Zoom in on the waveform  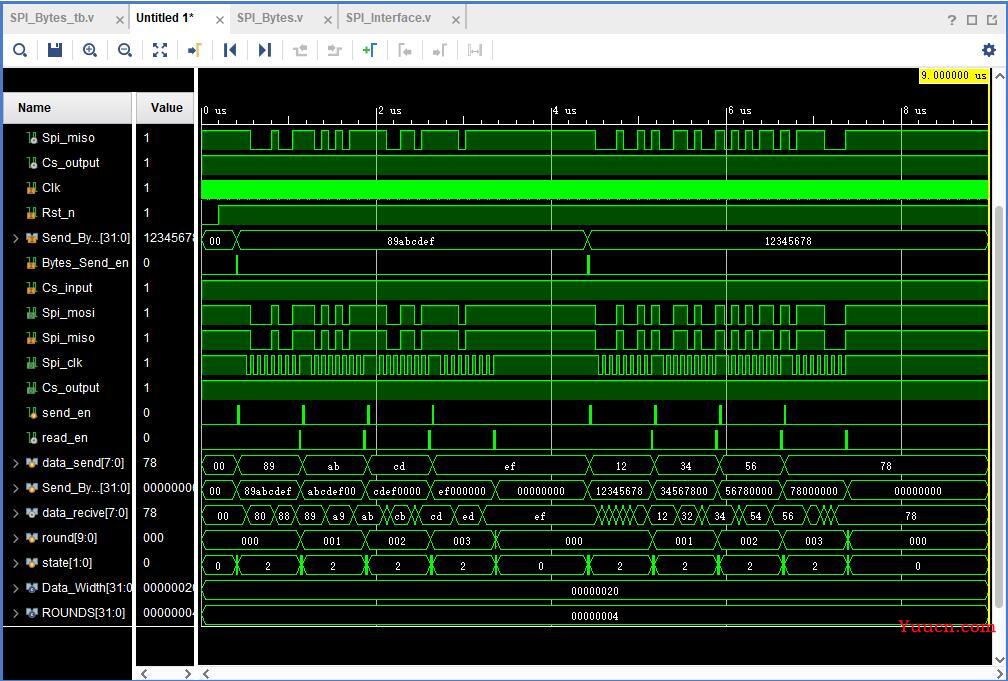point(90,50)
